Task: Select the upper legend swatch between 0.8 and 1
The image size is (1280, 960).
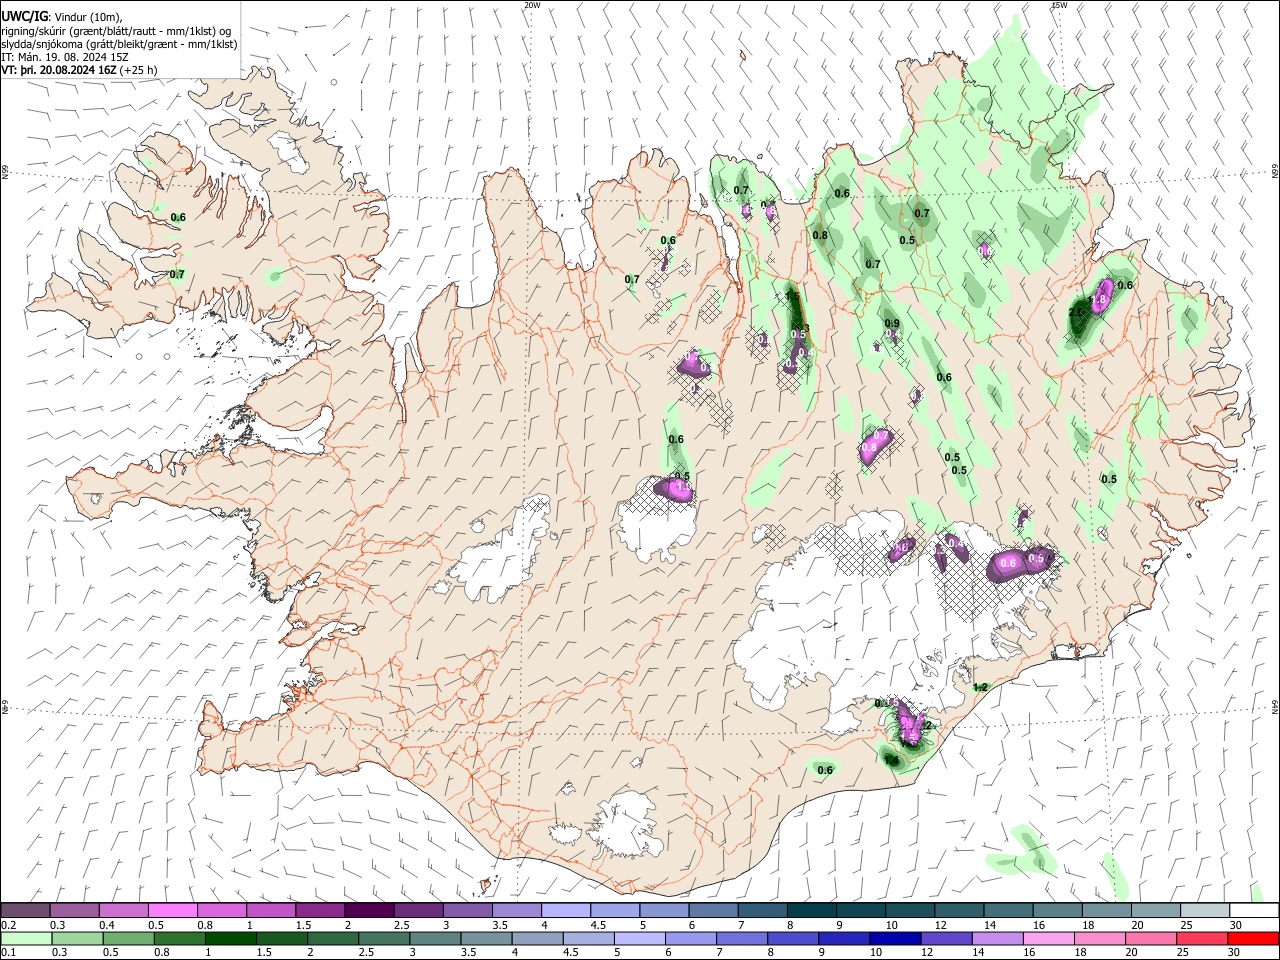Action: pyautogui.click(x=222, y=910)
